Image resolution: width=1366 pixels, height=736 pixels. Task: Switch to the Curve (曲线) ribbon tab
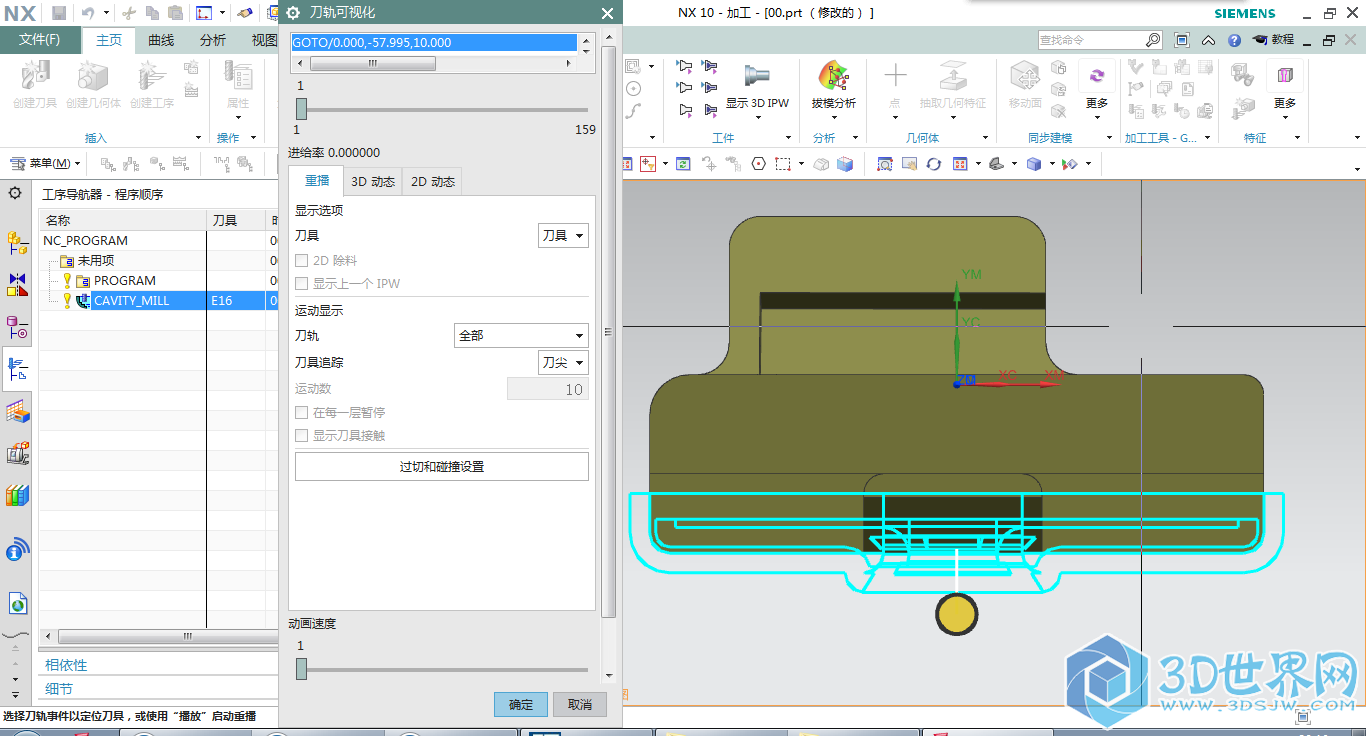point(161,40)
